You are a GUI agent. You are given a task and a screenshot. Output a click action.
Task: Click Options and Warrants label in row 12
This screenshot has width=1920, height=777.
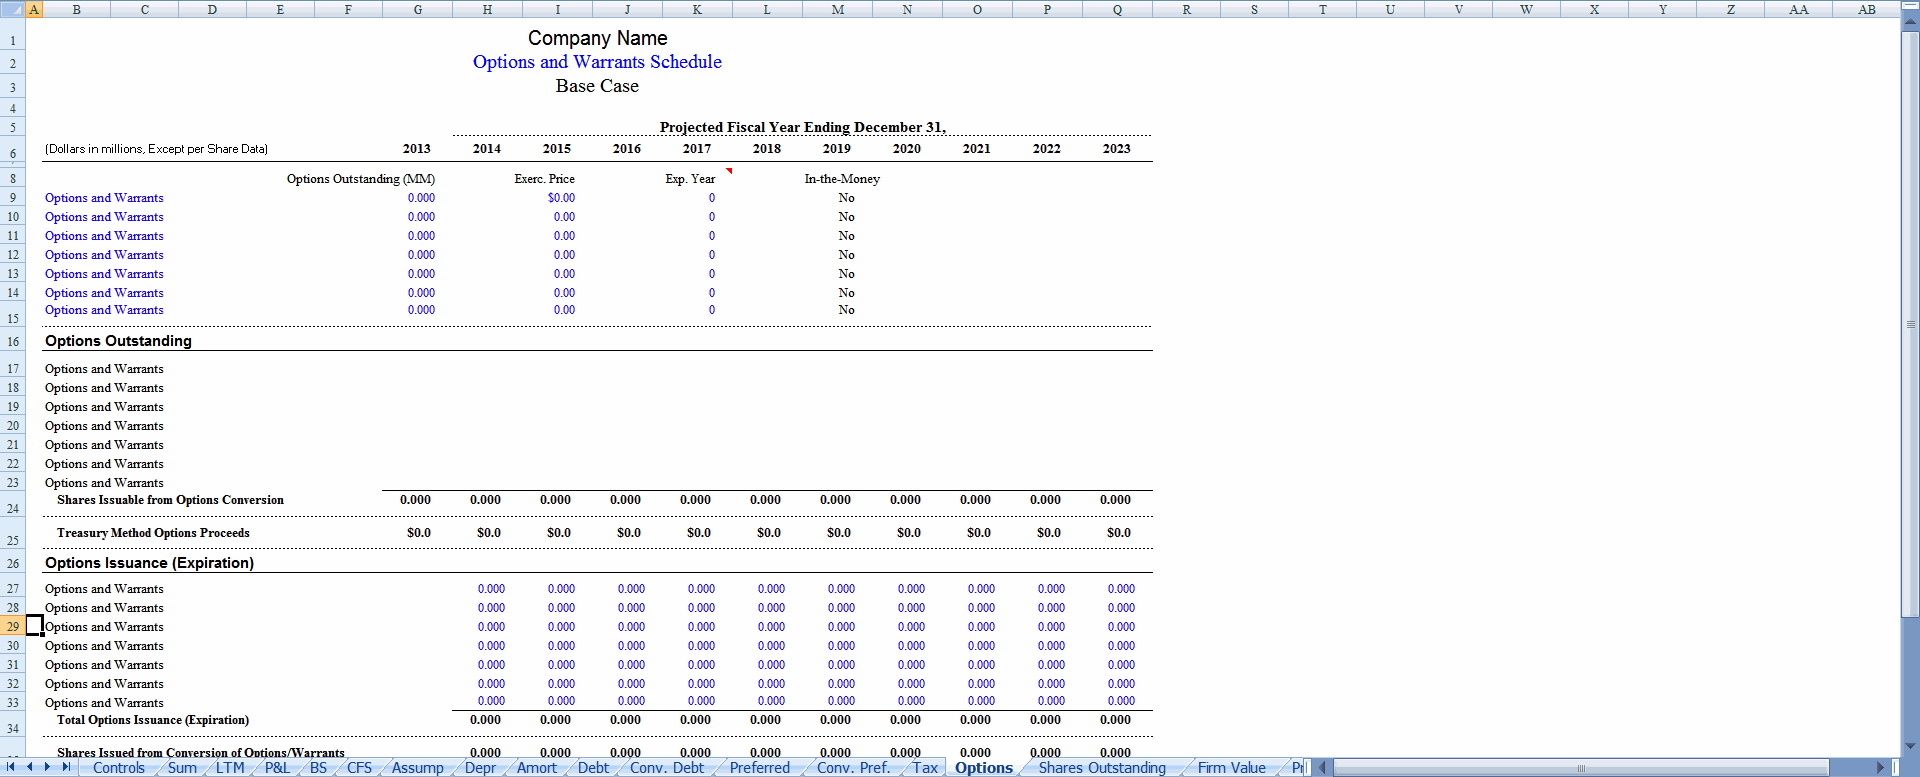click(x=104, y=255)
